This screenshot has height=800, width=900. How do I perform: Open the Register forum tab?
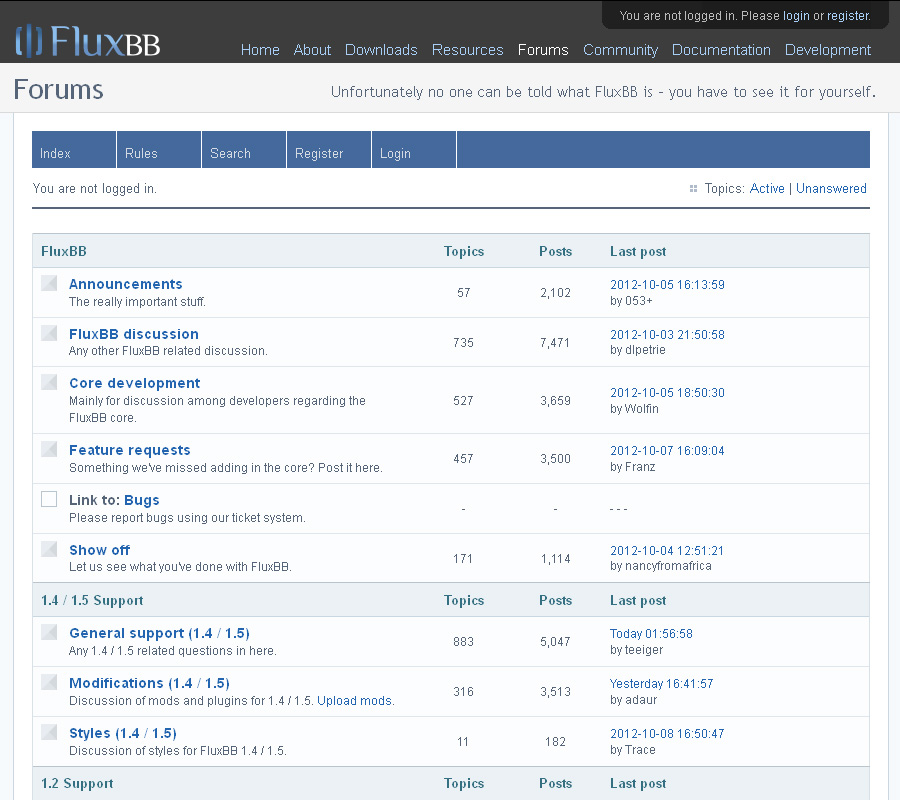tap(329, 150)
